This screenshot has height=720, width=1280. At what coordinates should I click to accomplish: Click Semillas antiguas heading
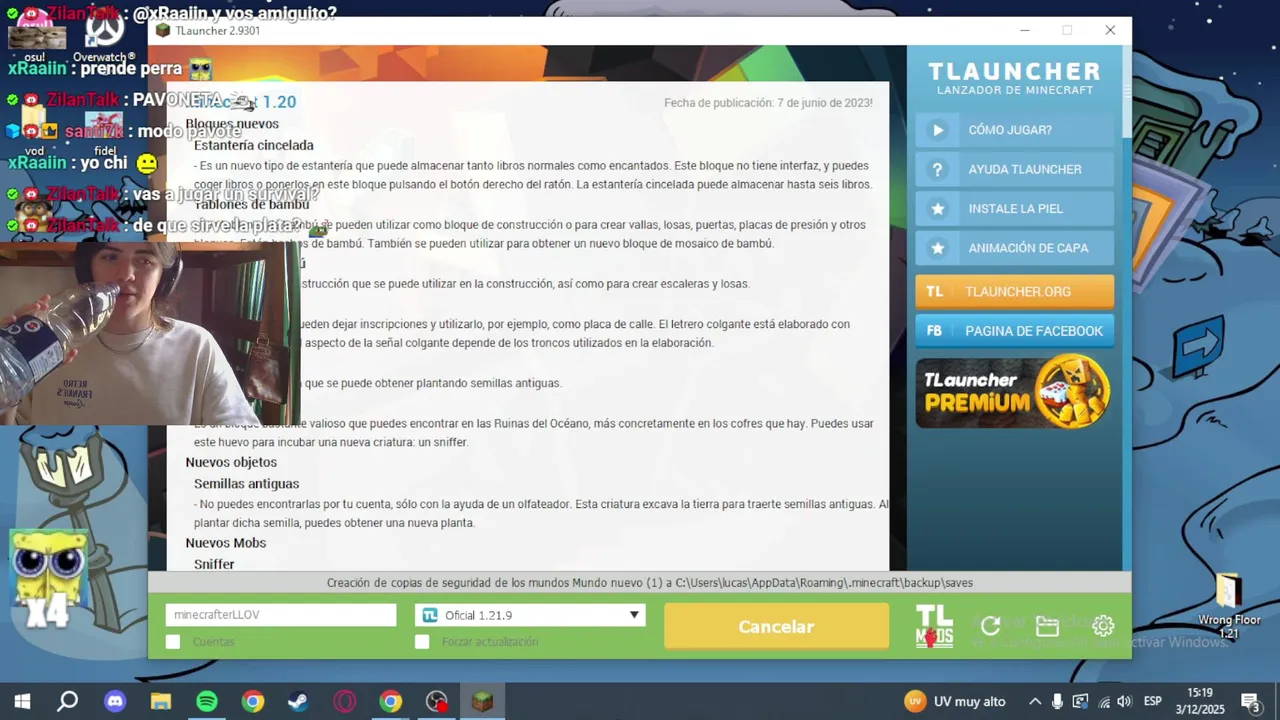pyautogui.click(x=246, y=484)
